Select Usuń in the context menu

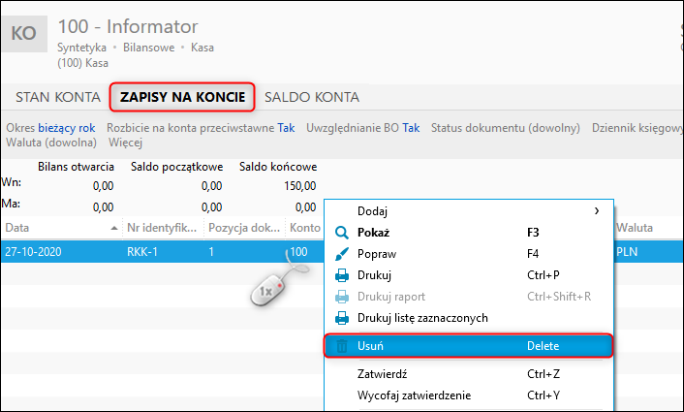click(469, 346)
